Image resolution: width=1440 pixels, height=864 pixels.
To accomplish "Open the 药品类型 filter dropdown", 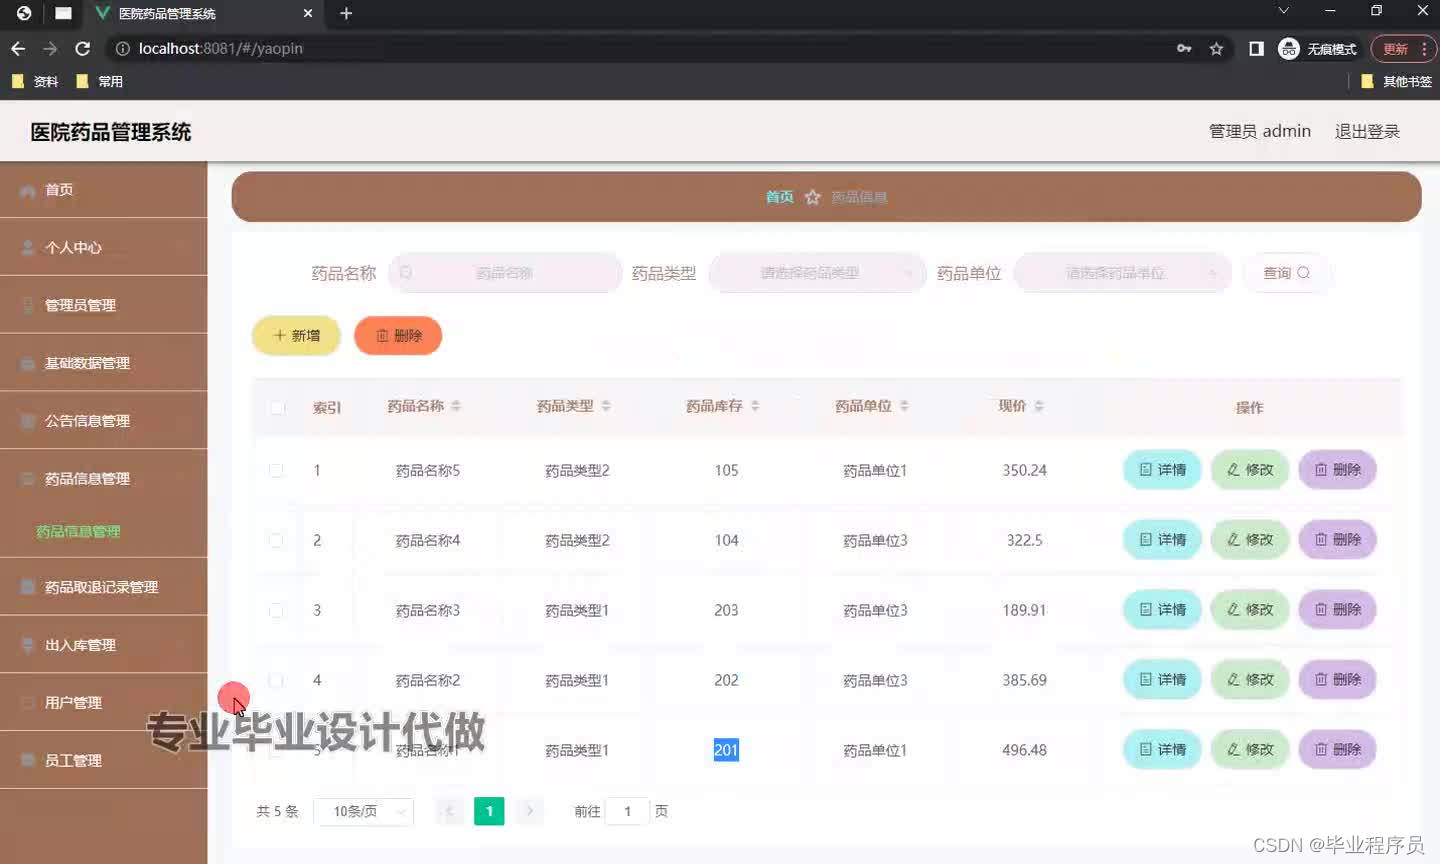I will [x=817, y=273].
